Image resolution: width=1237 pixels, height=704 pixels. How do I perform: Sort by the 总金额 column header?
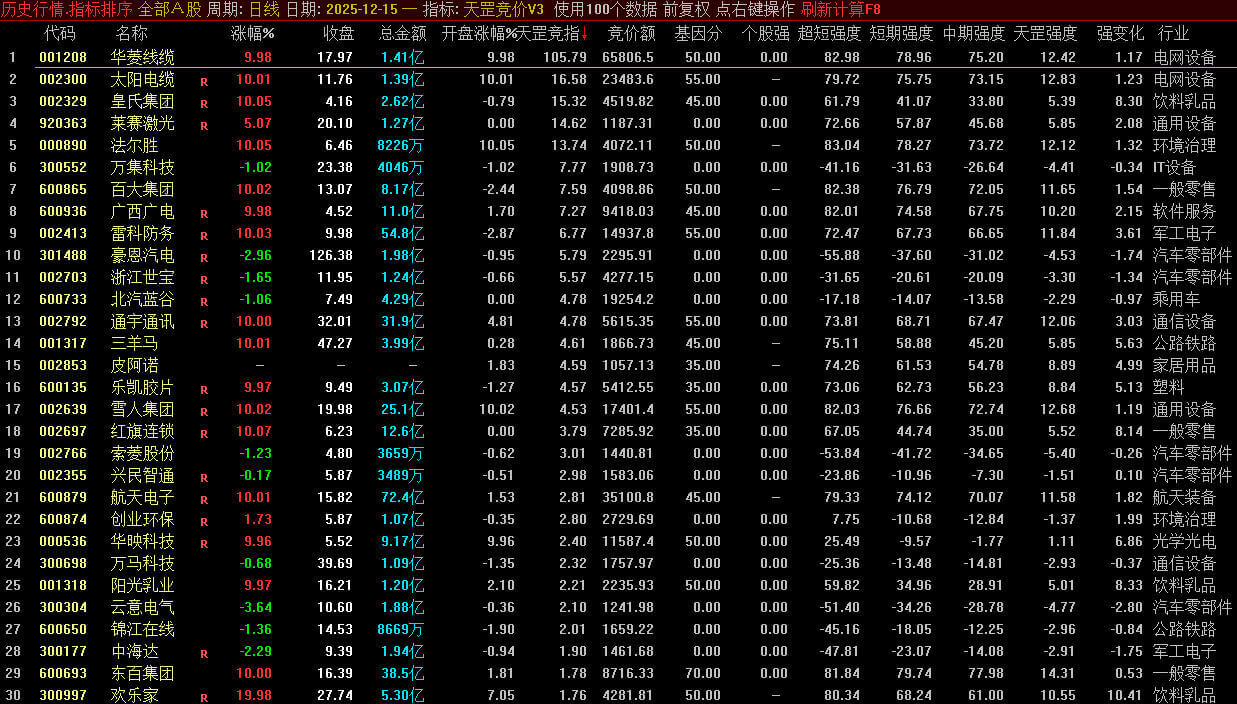(402, 33)
